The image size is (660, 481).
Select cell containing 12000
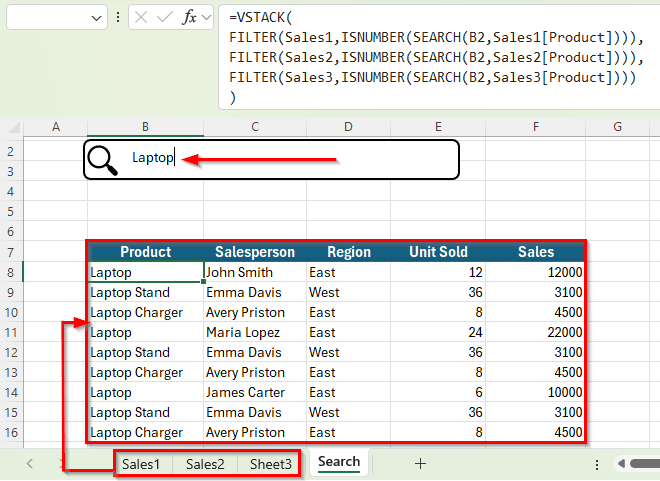click(x=535, y=272)
